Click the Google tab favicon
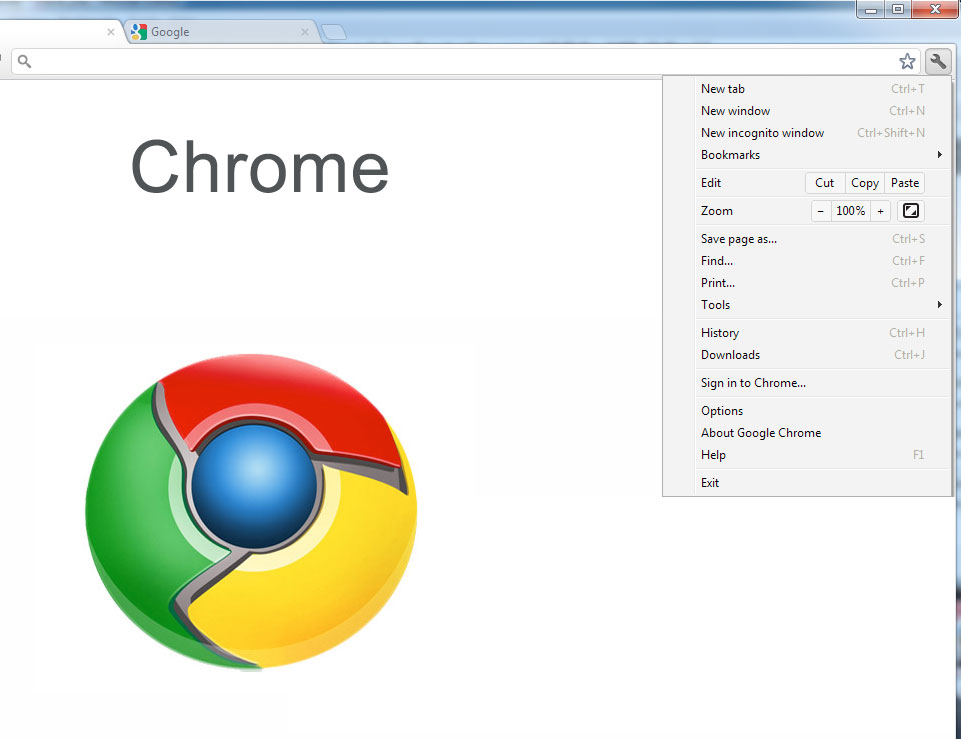 (139, 32)
